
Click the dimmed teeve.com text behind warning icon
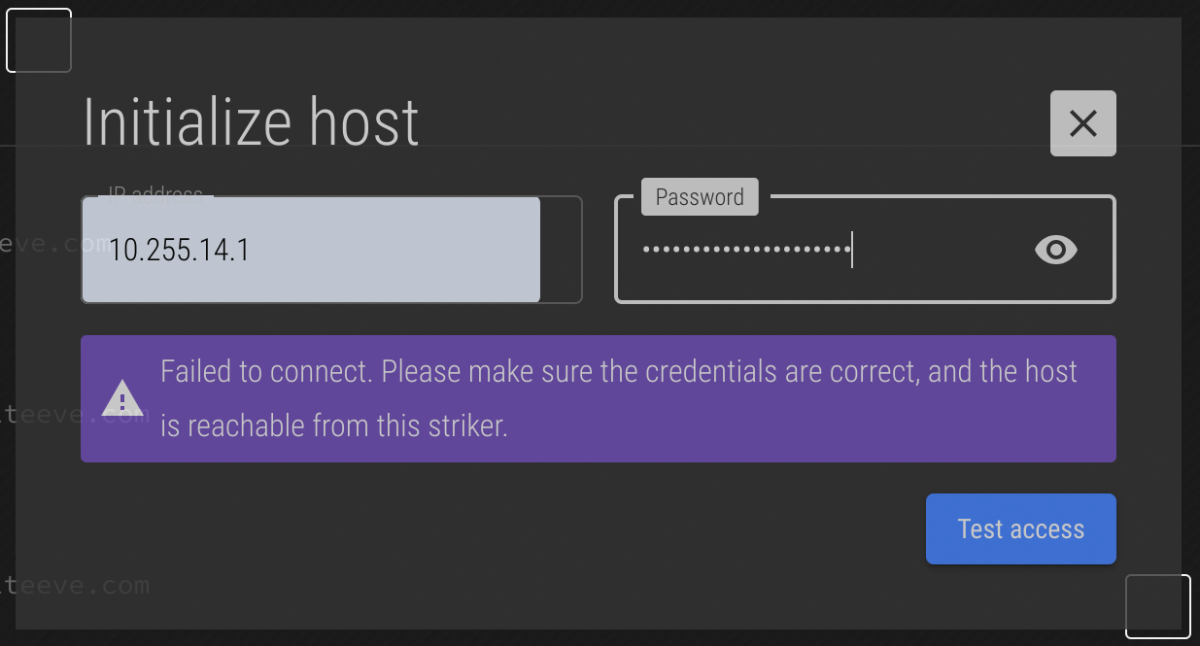[x=40, y=415]
